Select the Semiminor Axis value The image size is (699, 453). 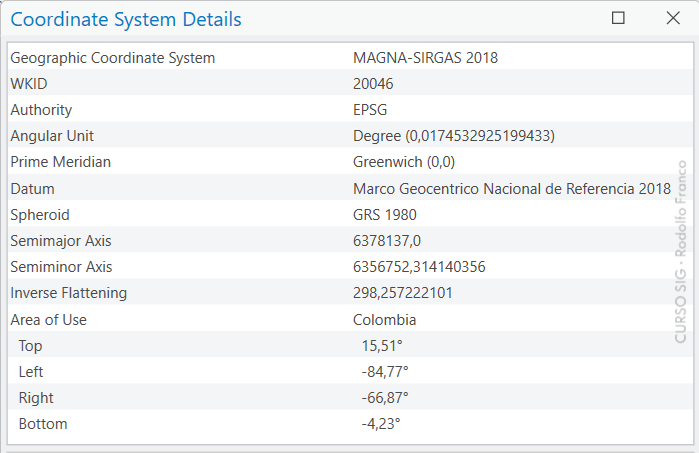pos(419,267)
